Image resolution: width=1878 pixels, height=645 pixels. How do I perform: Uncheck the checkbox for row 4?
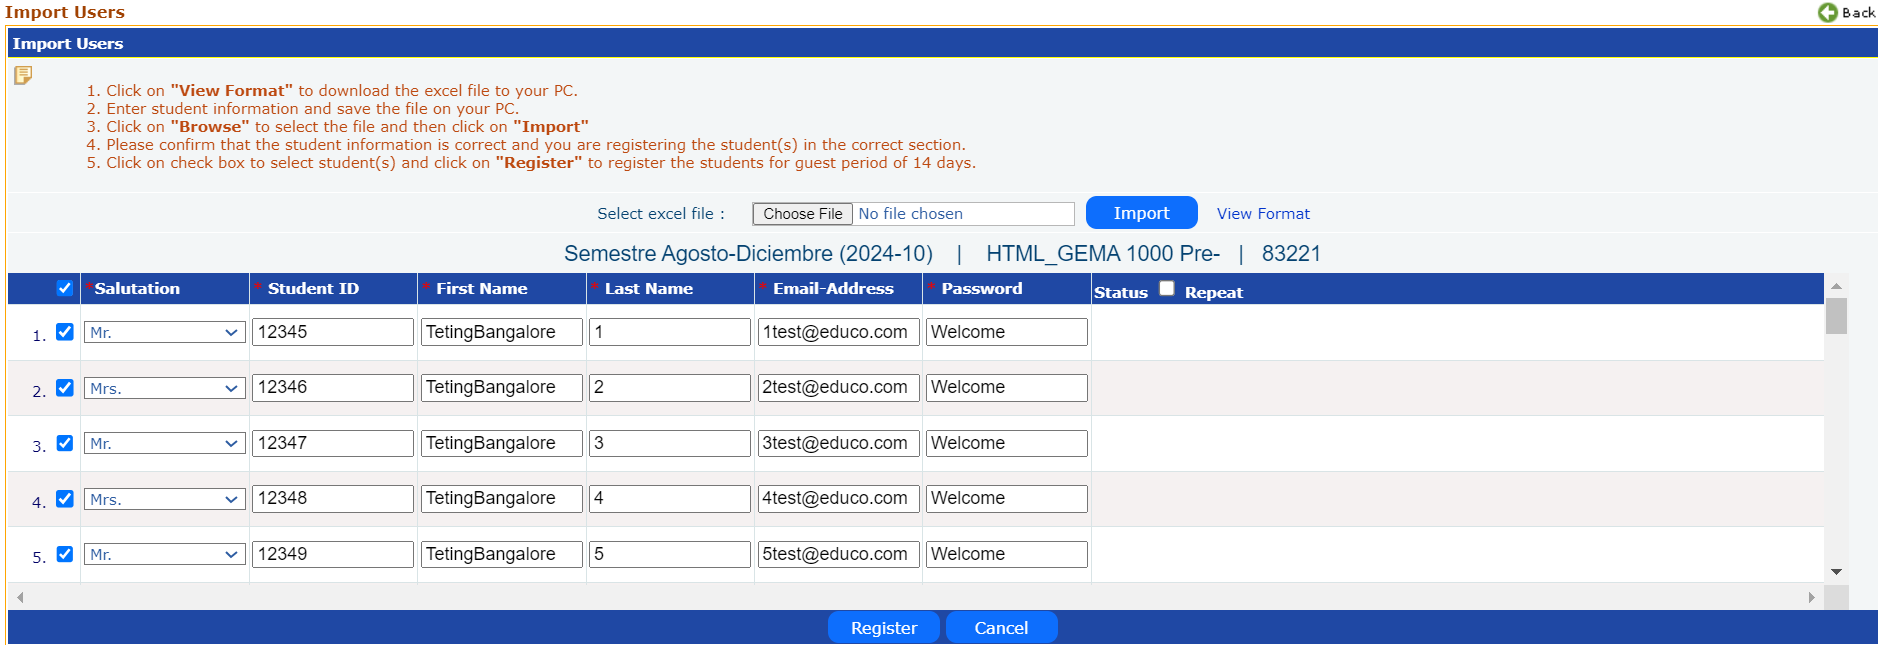[x=65, y=498]
